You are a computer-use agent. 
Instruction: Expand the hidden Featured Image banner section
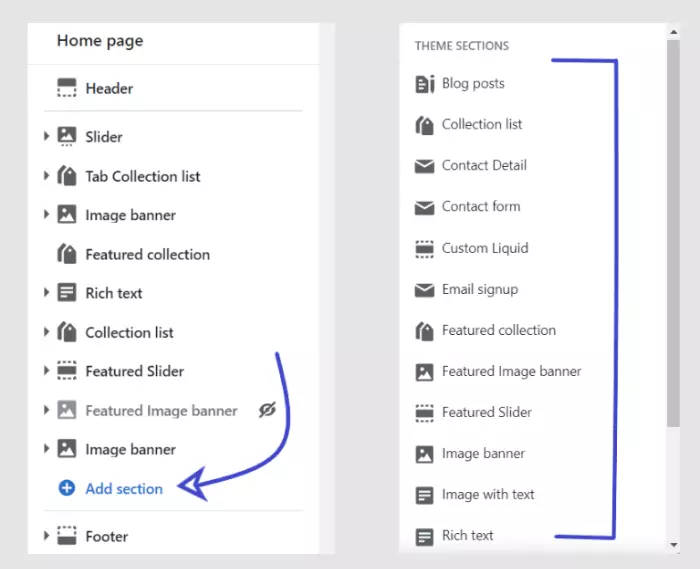point(46,410)
